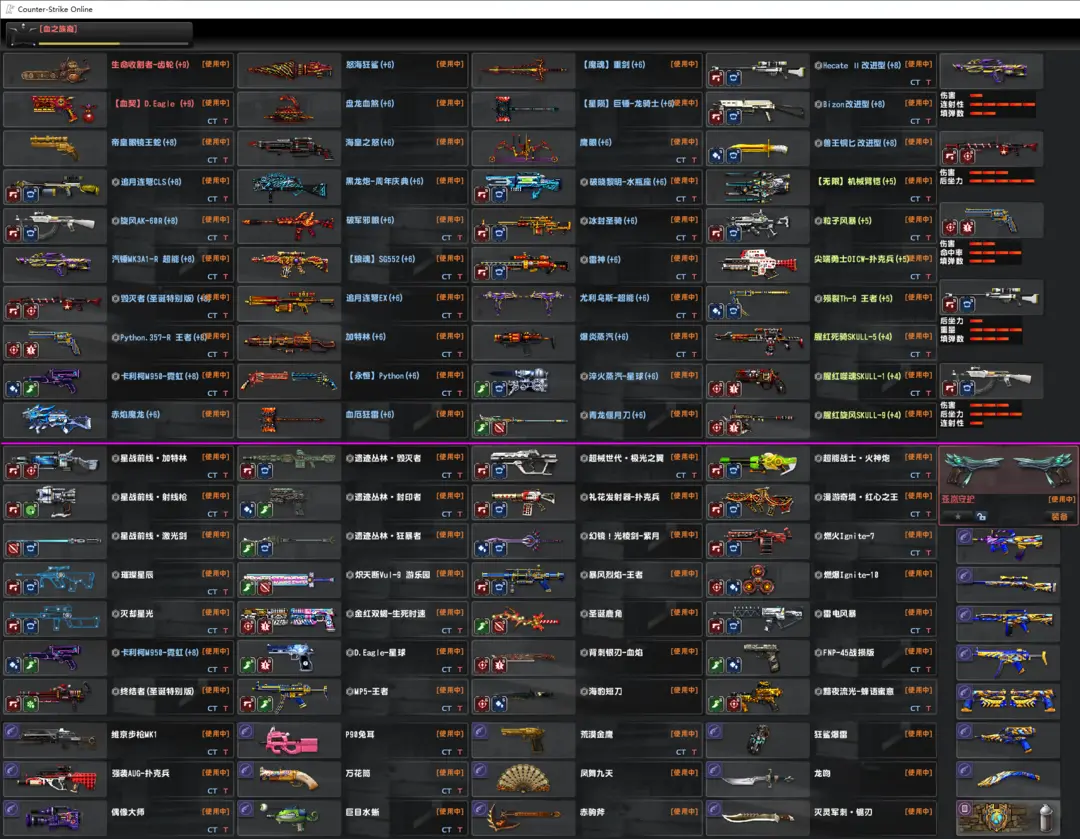Click item name 腥红死骑SKULL-5 (+4)
Image resolution: width=1080 pixels, height=839 pixels.
pyautogui.click(x=853, y=337)
